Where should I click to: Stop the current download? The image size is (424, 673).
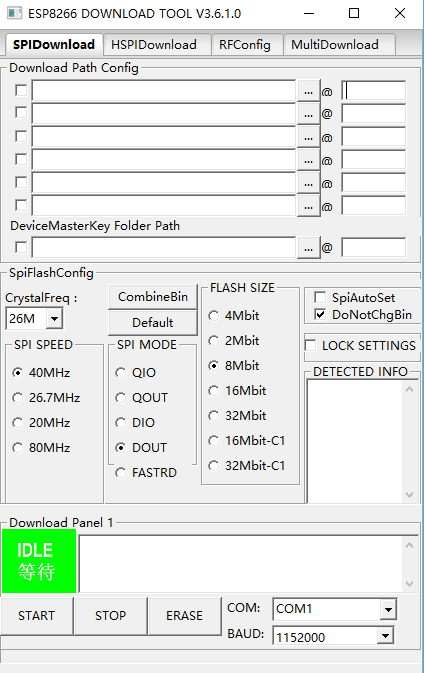point(110,615)
